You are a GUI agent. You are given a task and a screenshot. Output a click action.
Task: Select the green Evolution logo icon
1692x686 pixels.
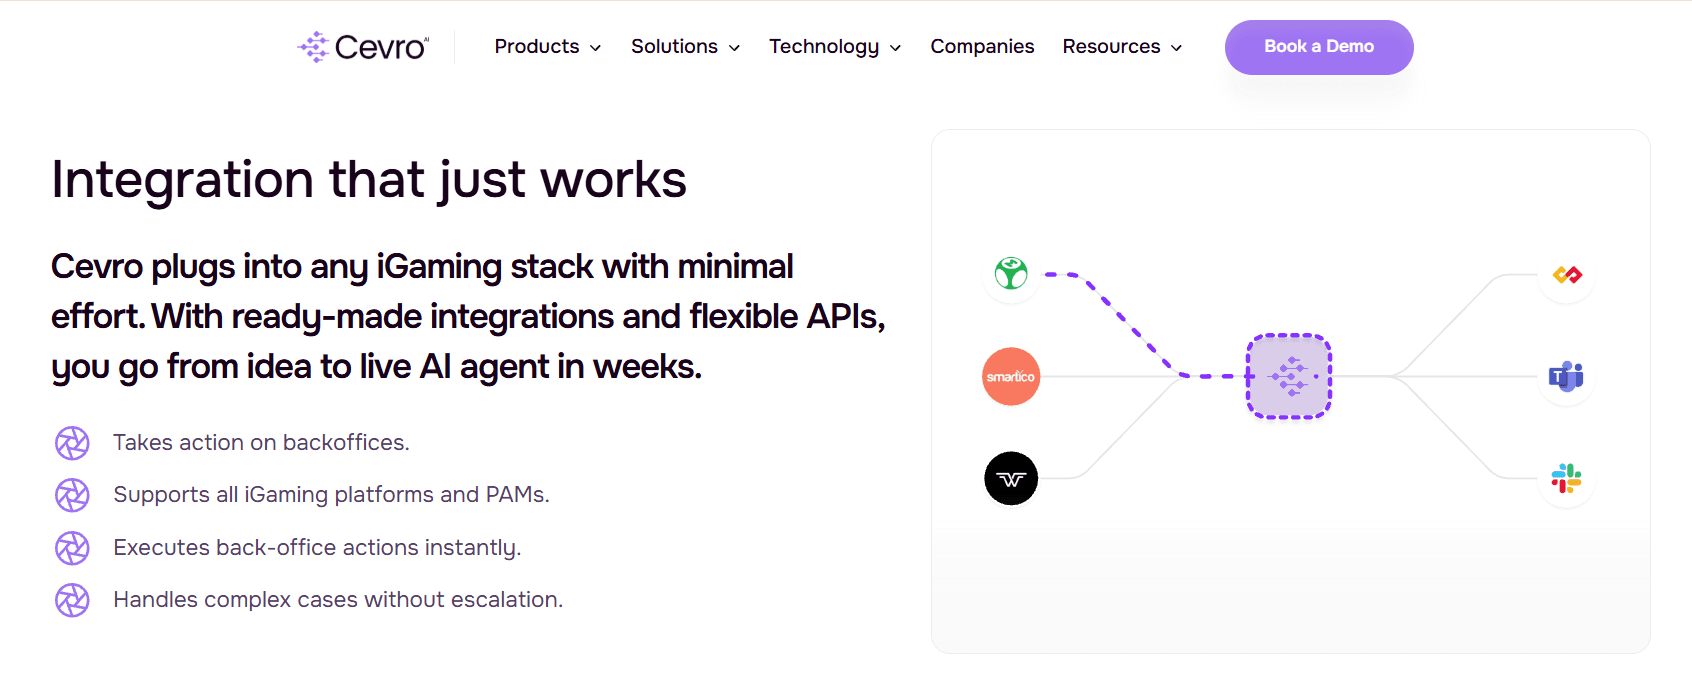pos(1011,273)
